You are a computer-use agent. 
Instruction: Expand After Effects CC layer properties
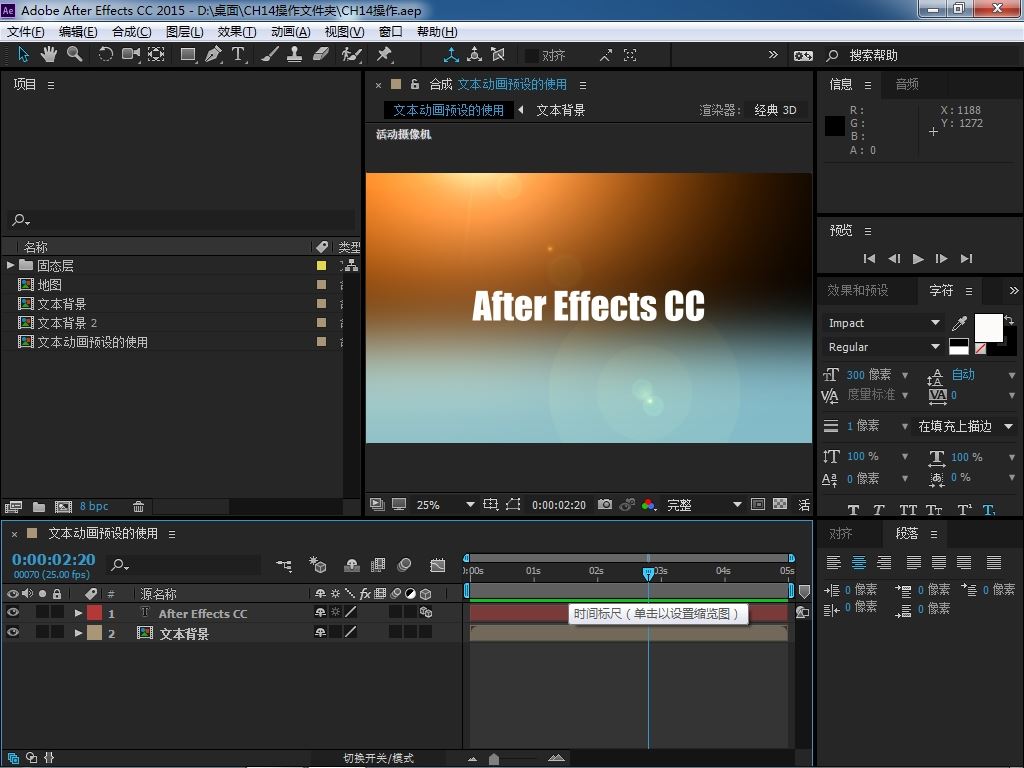[x=78, y=613]
